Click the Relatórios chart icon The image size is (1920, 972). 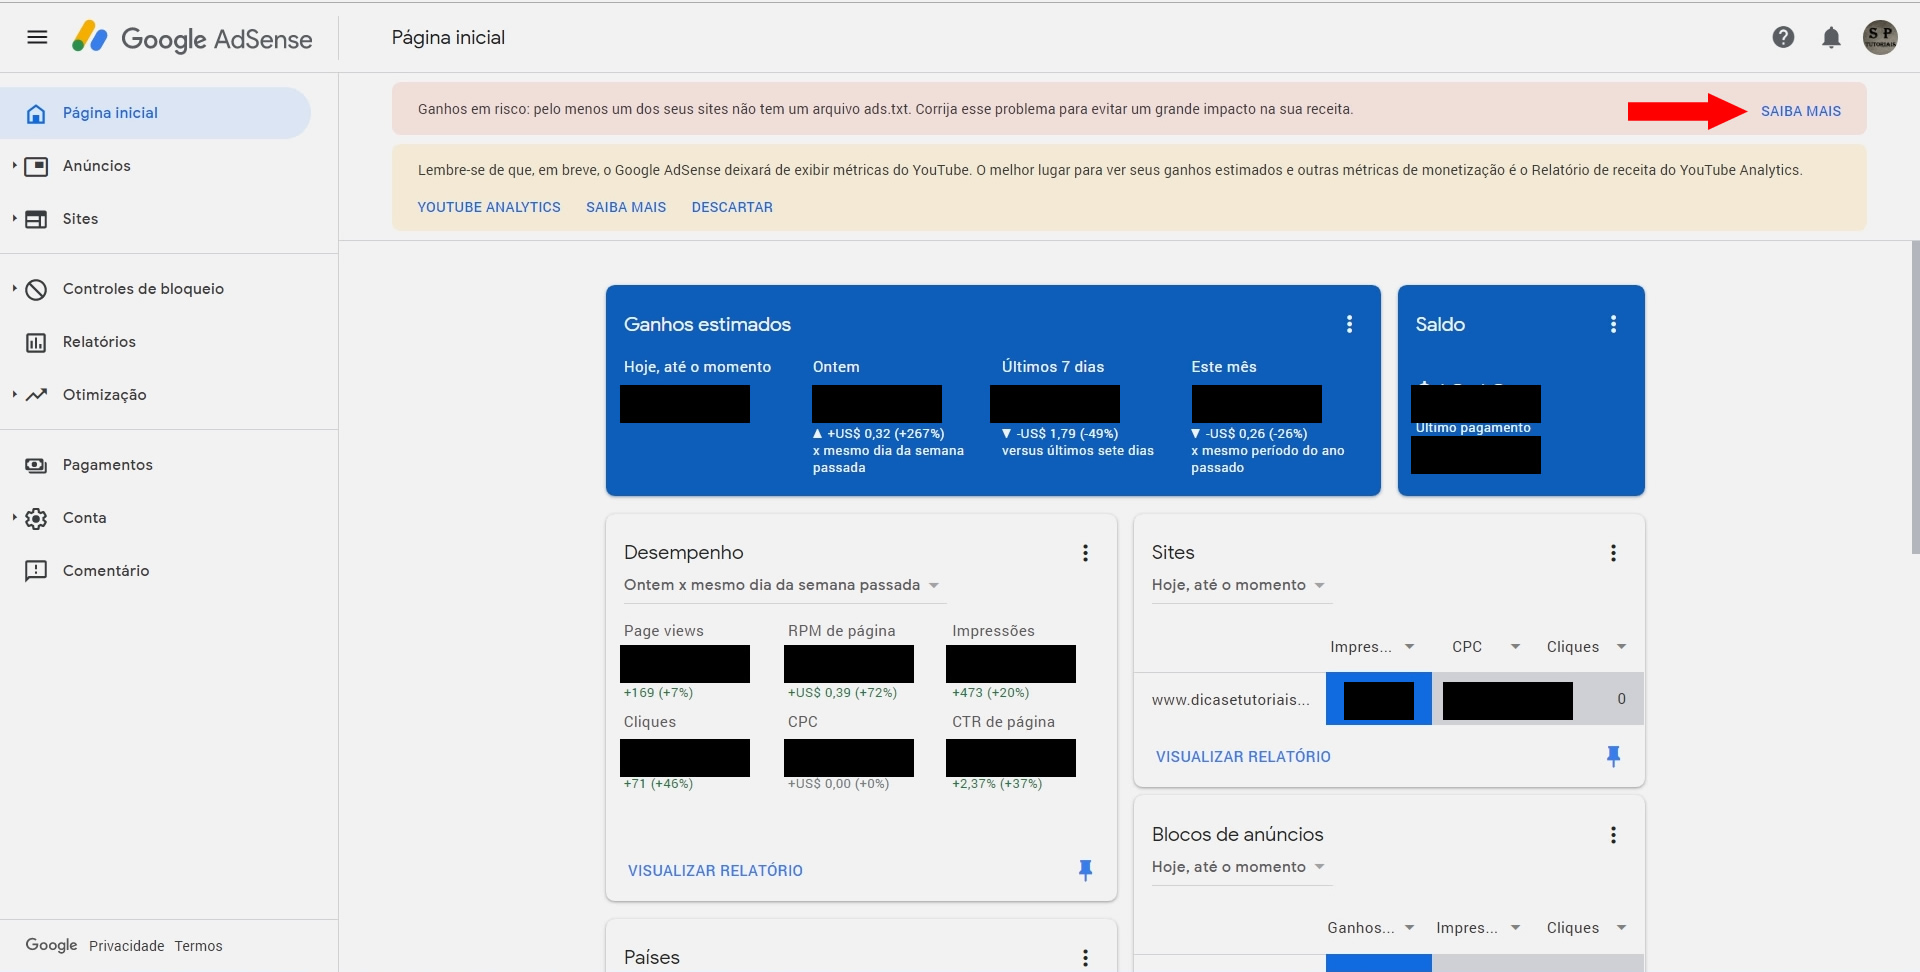[36, 342]
